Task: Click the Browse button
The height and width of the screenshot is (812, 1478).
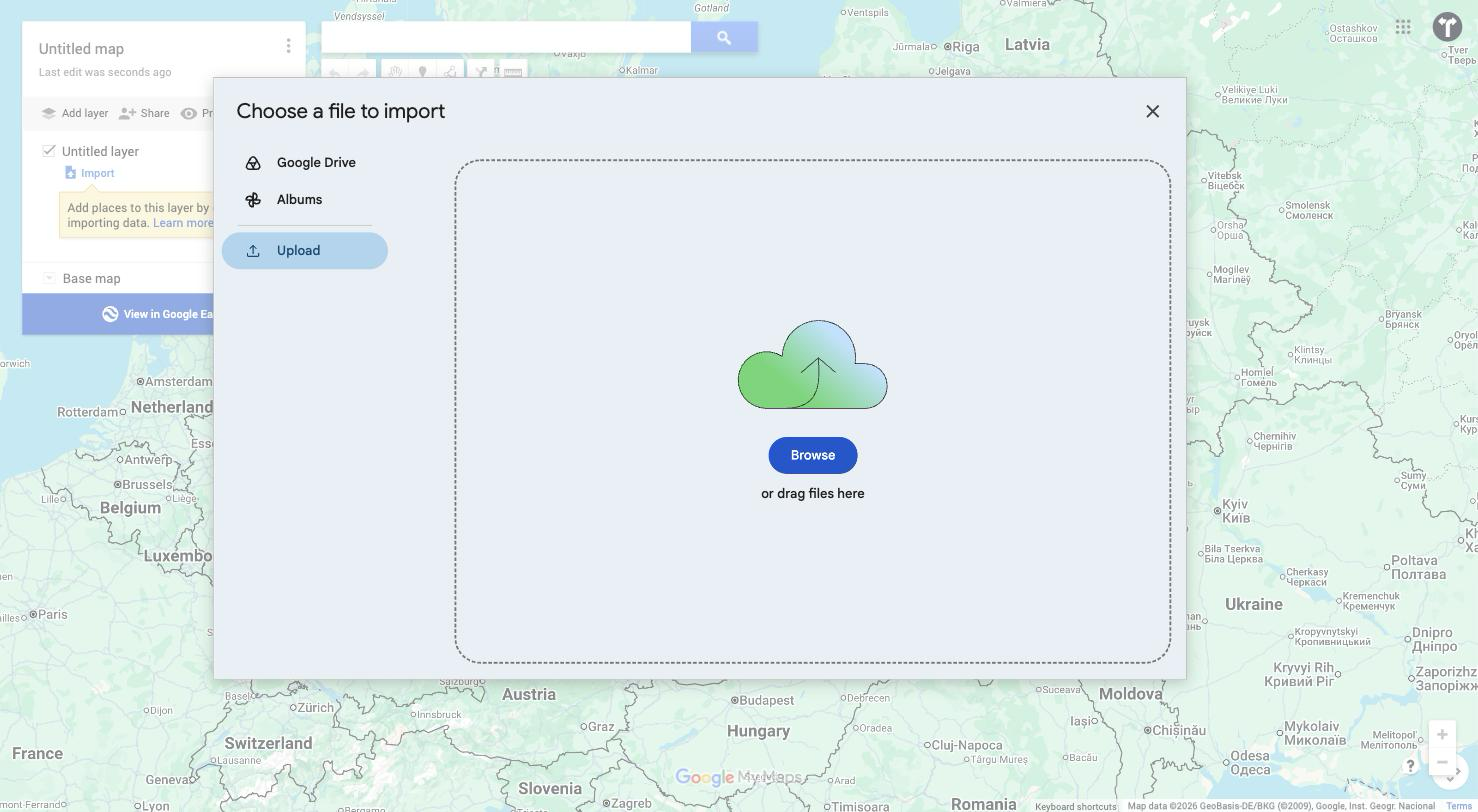Action: tap(812, 455)
